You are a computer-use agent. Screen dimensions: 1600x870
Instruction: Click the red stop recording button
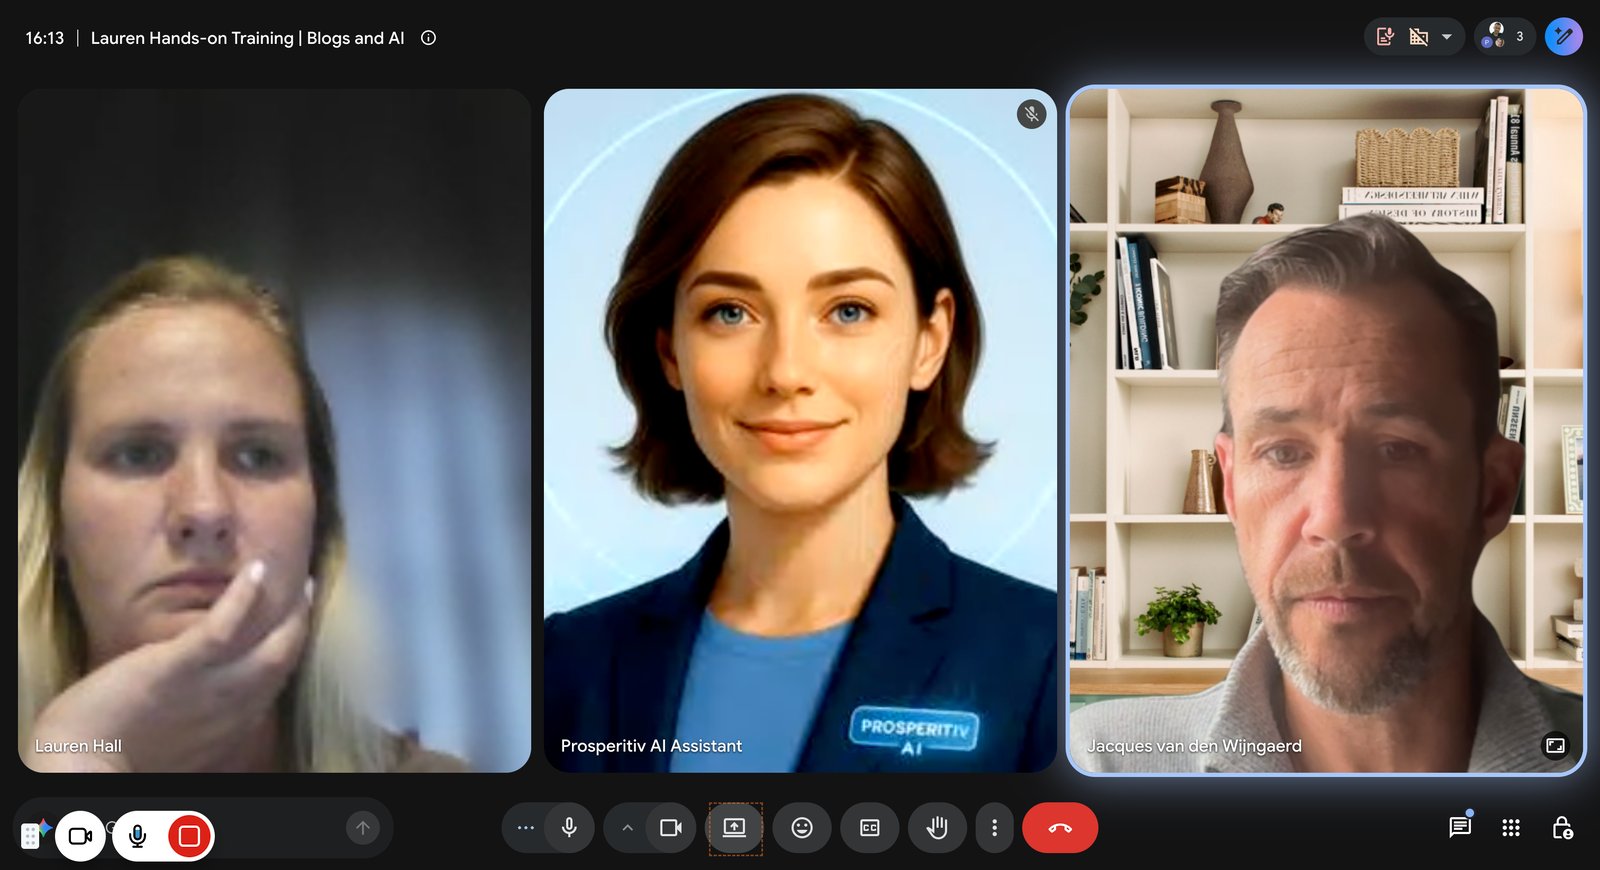click(x=189, y=836)
